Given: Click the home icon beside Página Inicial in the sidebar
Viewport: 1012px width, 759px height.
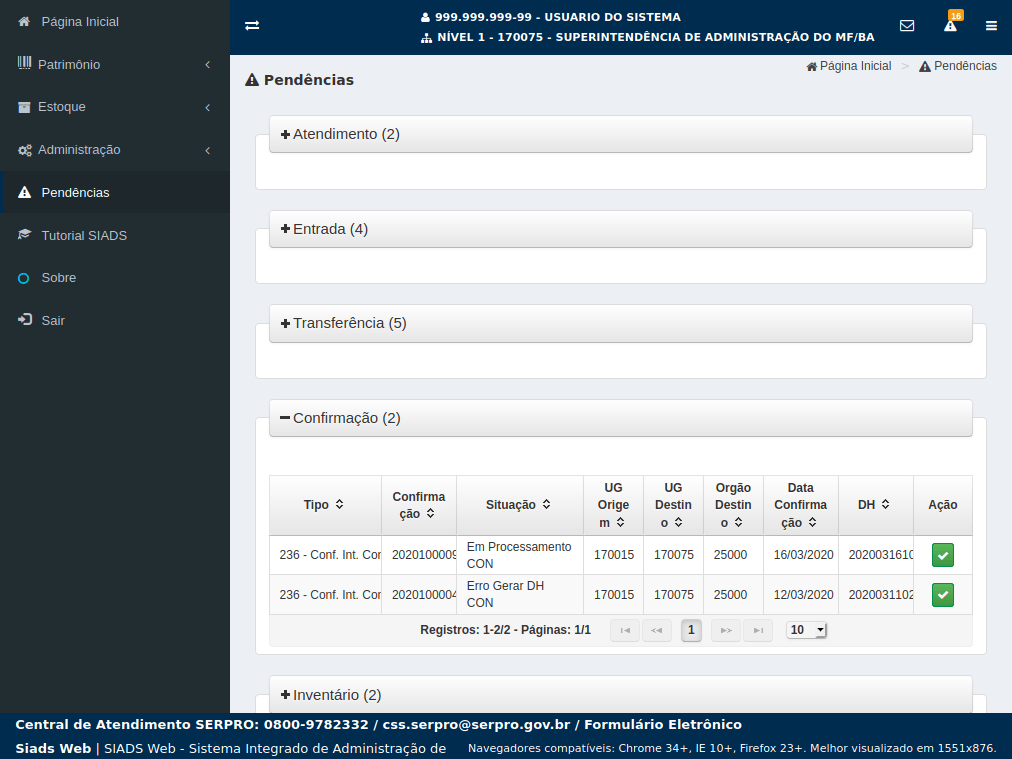Looking at the screenshot, I should click(x=24, y=21).
